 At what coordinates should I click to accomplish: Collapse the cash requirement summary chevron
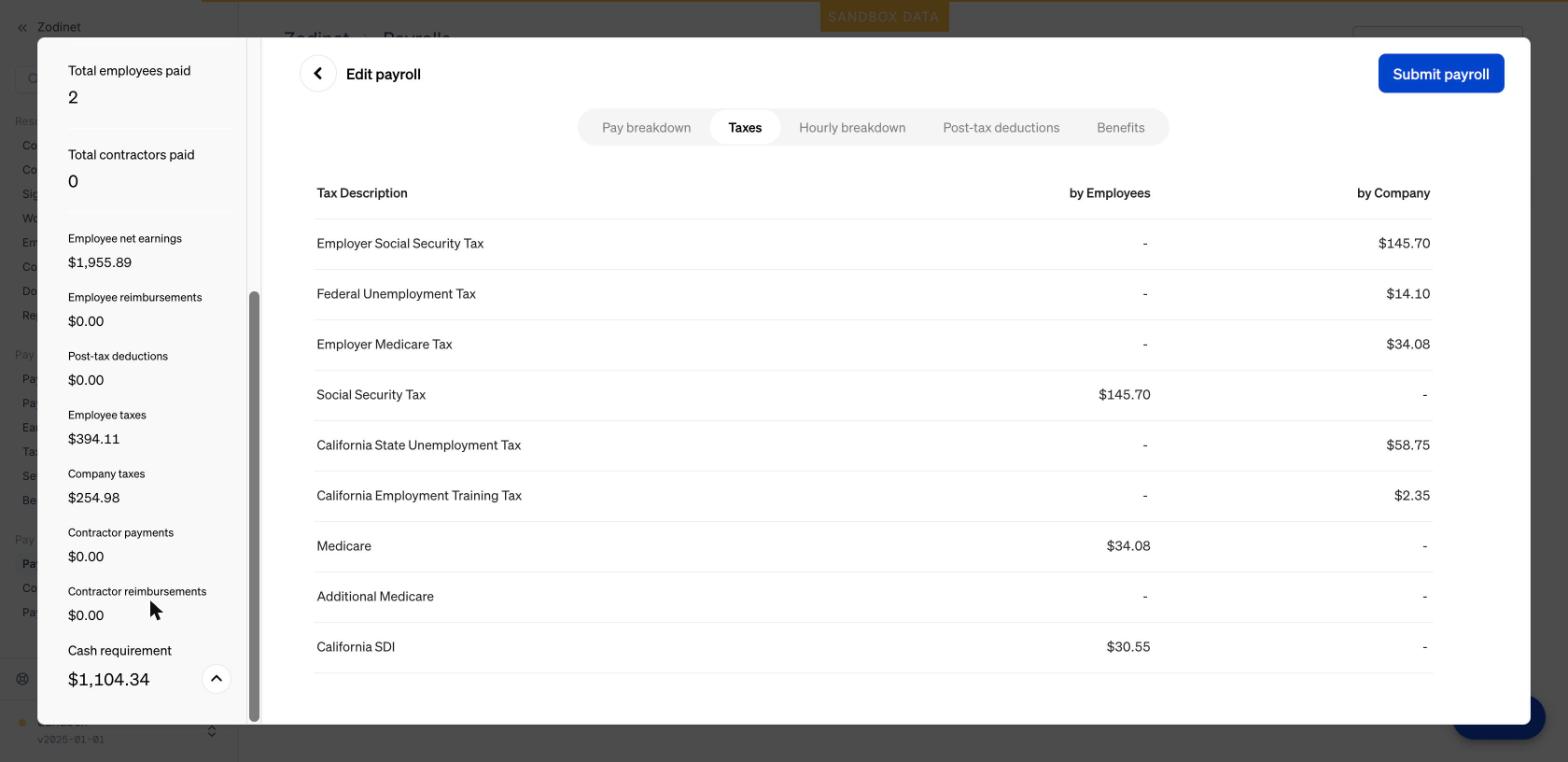[216, 679]
